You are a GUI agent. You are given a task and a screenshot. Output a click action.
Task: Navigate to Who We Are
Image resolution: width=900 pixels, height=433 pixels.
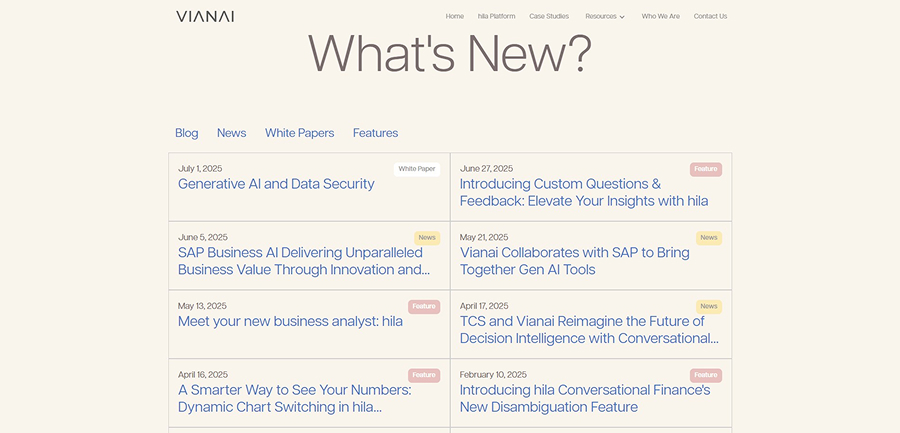pyautogui.click(x=660, y=16)
